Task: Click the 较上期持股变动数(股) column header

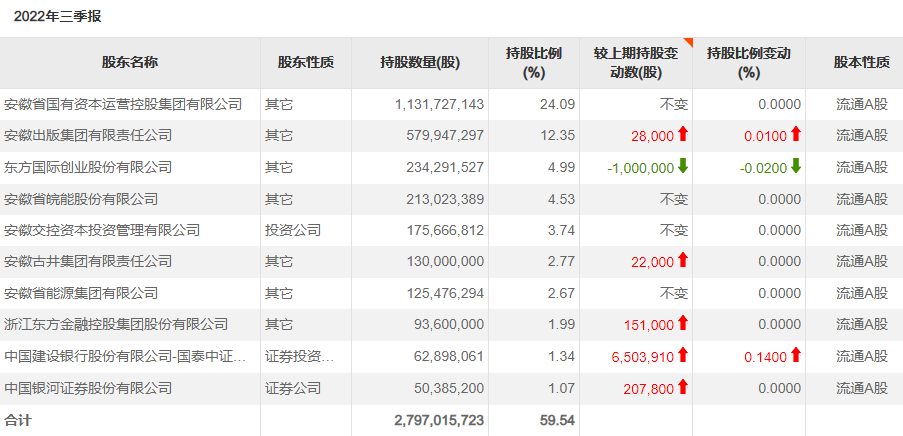Action: point(636,63)
